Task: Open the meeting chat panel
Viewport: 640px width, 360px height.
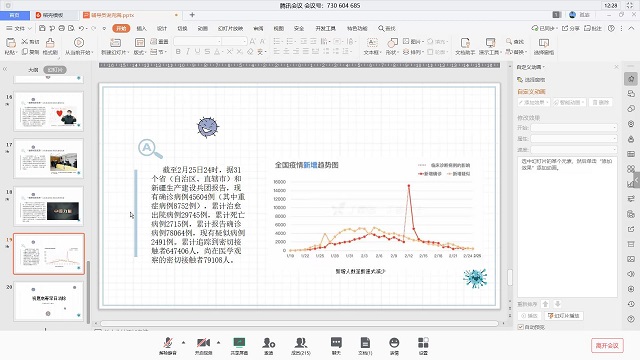Action: pyautogui.click(x=336, y=342)
